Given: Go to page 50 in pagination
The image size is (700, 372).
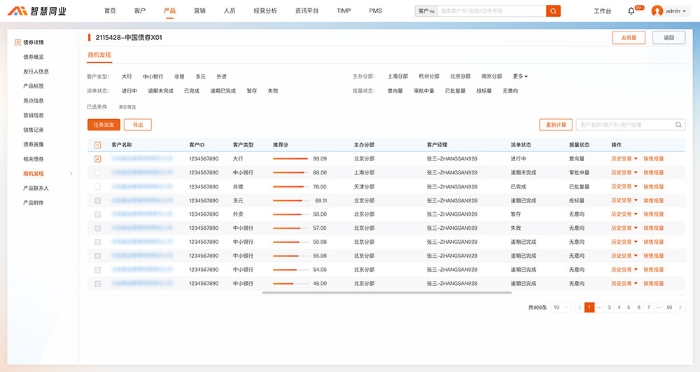Looking at the screenshot, I should coord(669,307).
